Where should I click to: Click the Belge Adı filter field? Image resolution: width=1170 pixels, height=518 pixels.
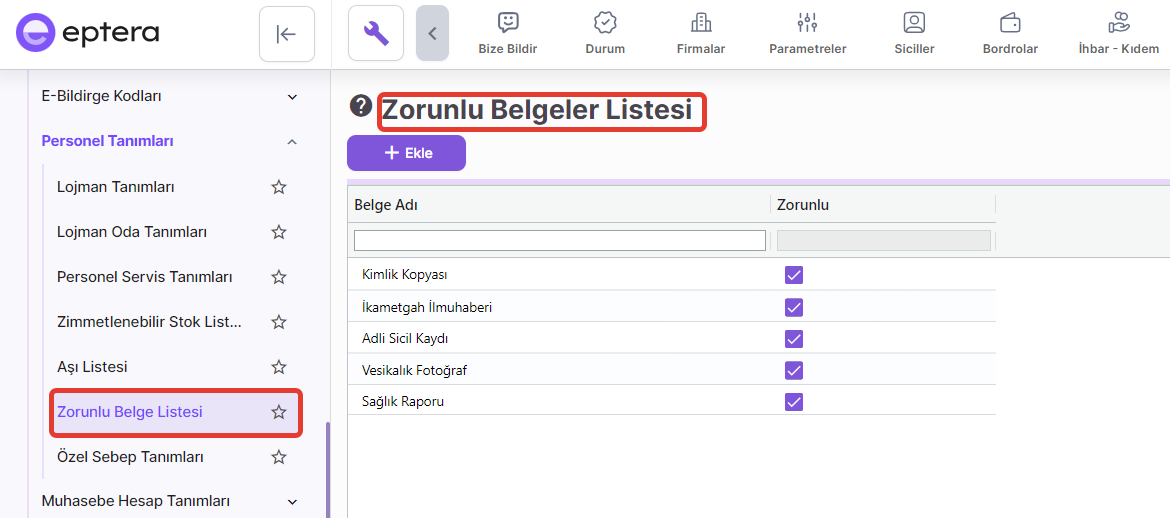click(559, 240)
